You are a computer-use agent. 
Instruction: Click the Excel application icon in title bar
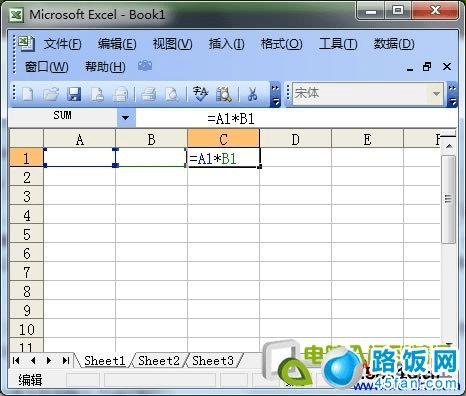tap(16, 15)
